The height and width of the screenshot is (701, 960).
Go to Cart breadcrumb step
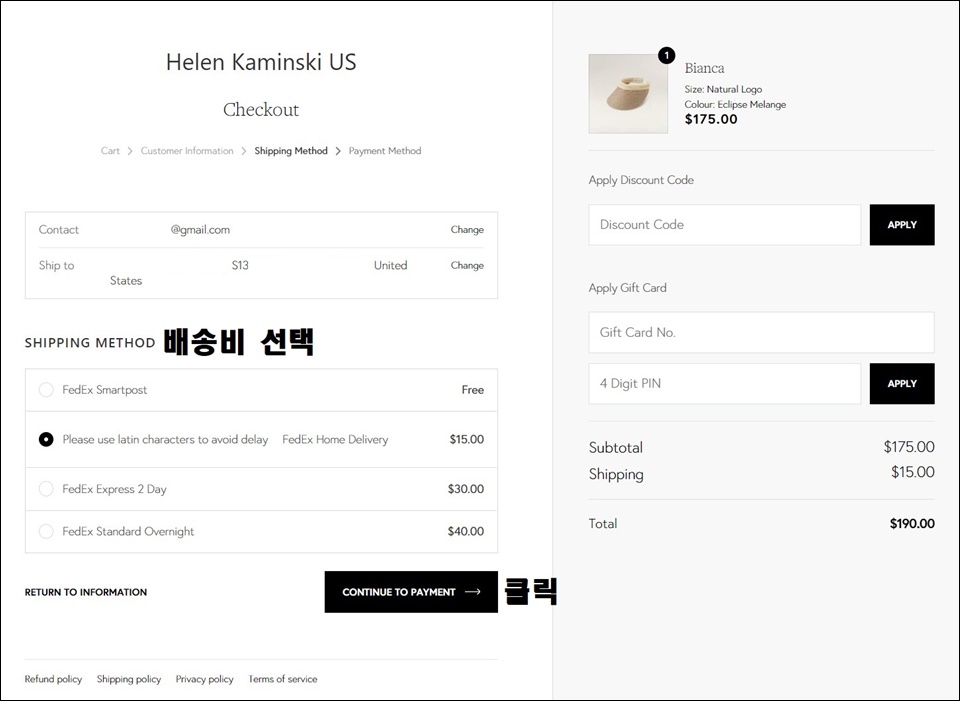coord(110,151)
